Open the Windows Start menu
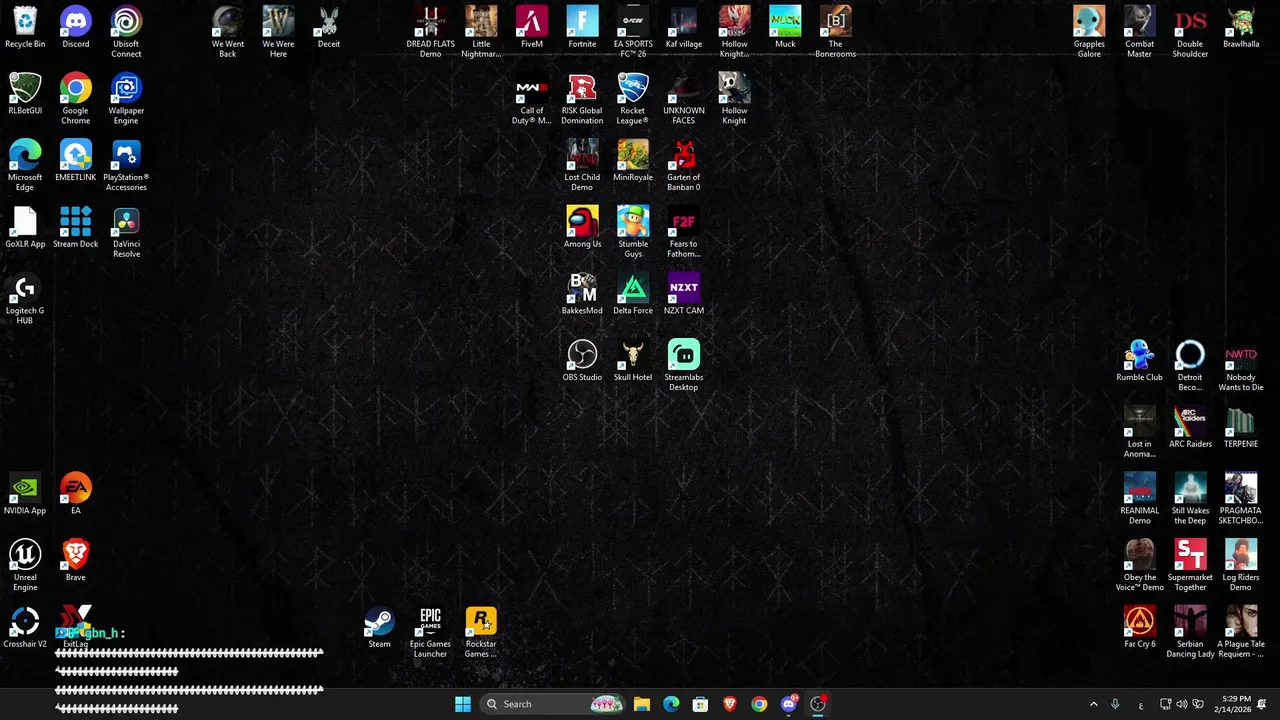 coord(463,704)
